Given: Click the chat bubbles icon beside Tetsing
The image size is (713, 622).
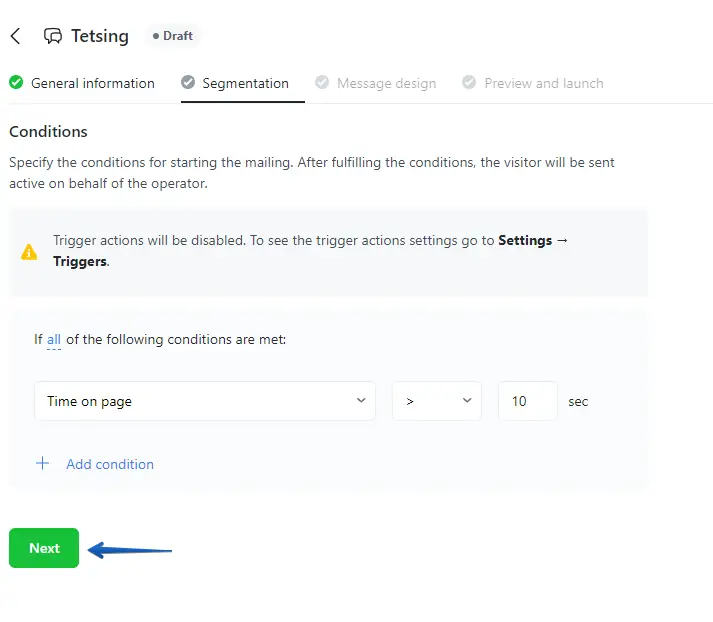Looking at the screenshot, I should (53, 36).
